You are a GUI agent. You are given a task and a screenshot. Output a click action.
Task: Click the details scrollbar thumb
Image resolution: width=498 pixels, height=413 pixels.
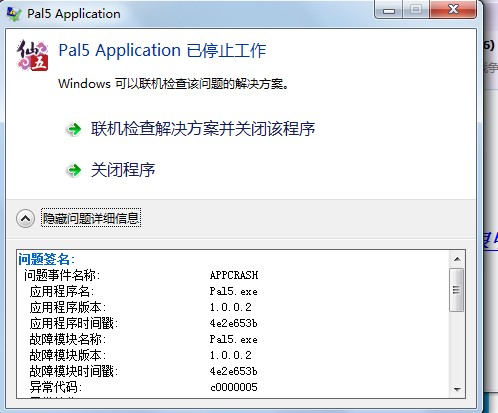(456, 290)
